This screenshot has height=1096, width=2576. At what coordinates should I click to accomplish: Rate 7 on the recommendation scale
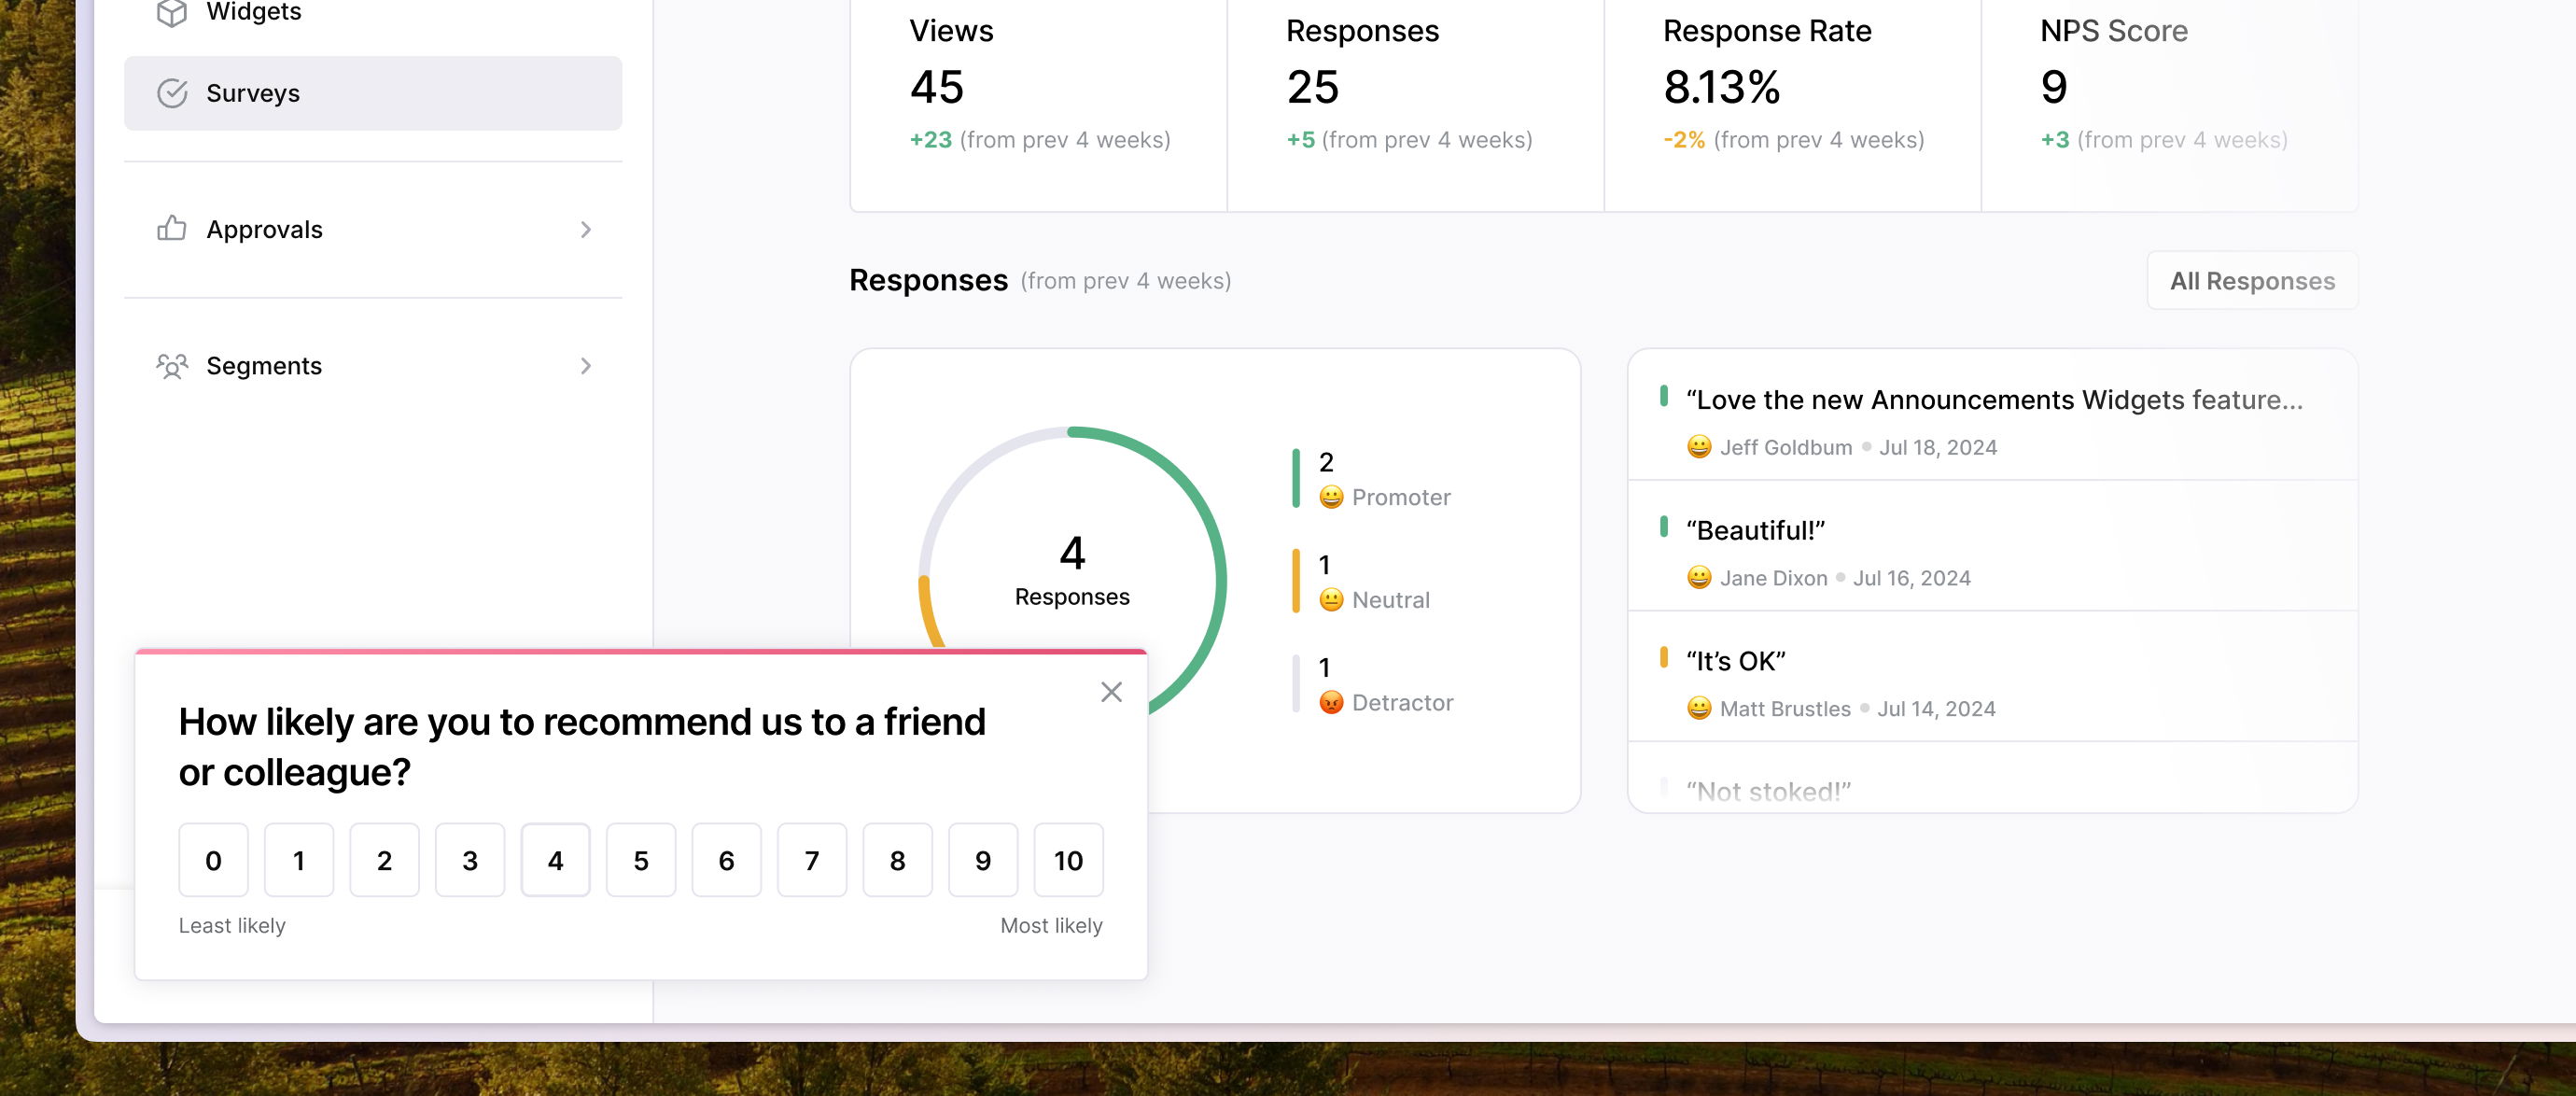pyautogui.click(x=812, y=861)
